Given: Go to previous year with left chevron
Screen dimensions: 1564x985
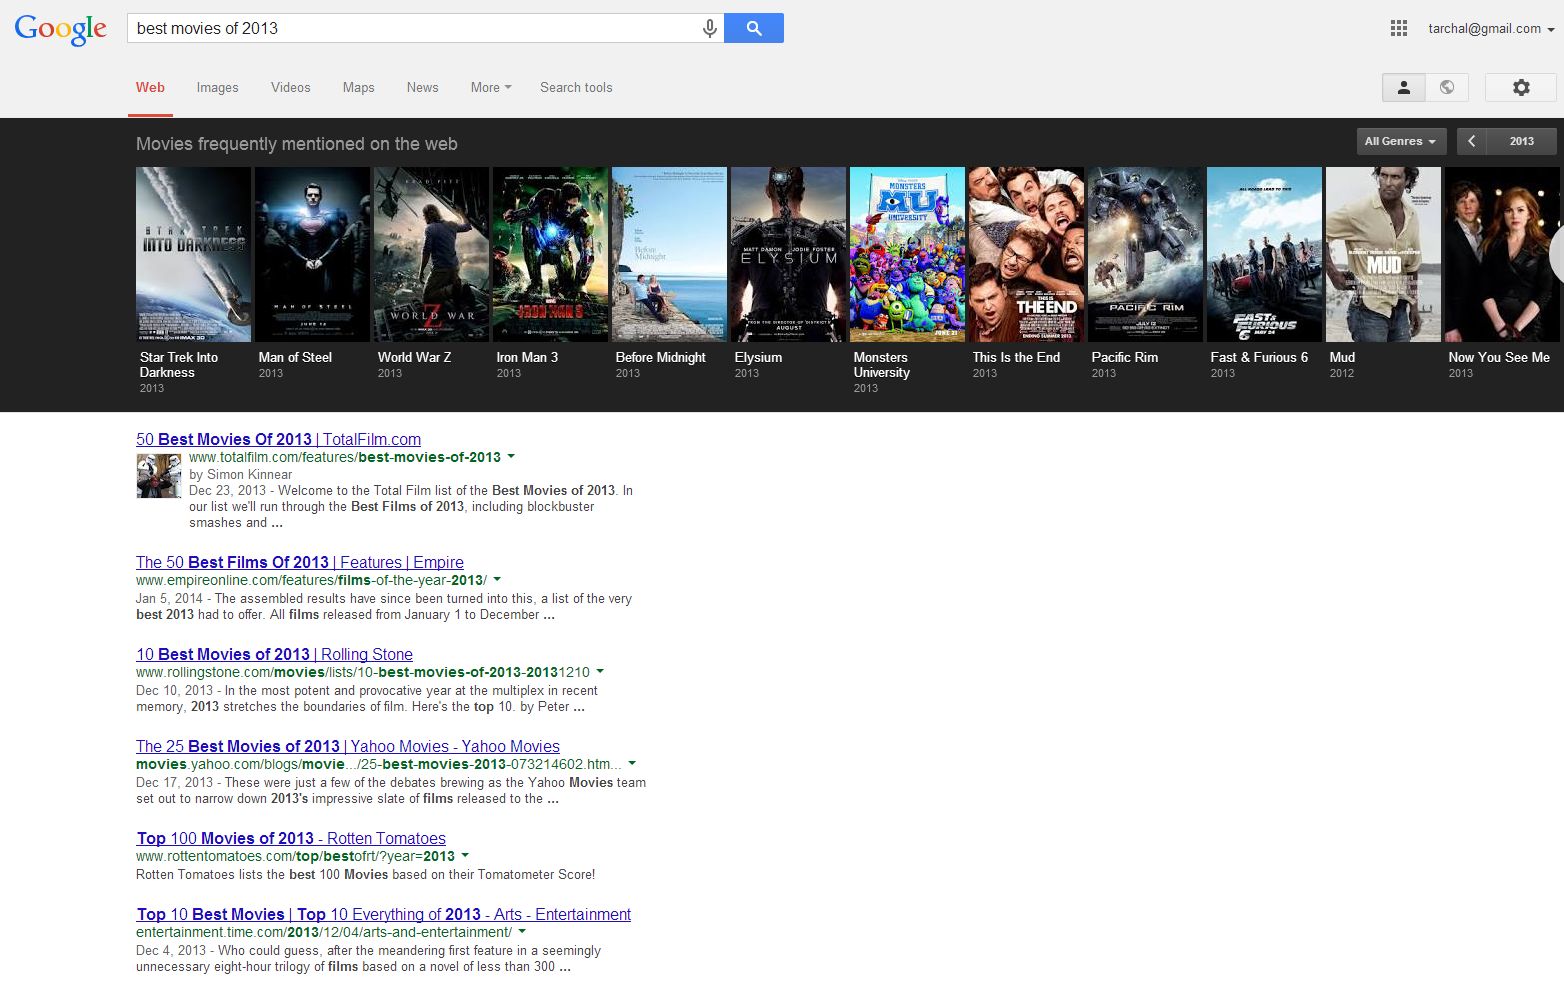Looking at the screenshot, I should [x=1472, y=141].
